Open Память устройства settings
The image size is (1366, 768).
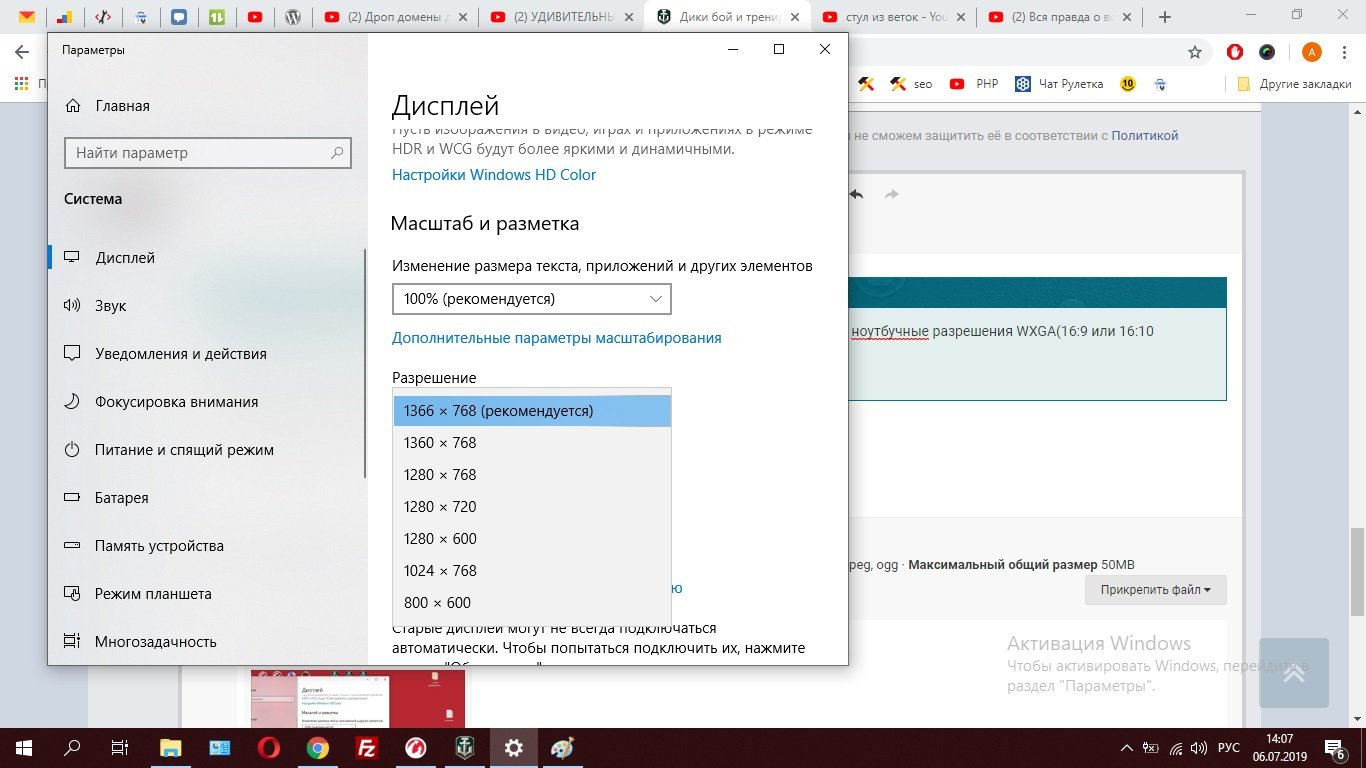click(x=144, y=546)
